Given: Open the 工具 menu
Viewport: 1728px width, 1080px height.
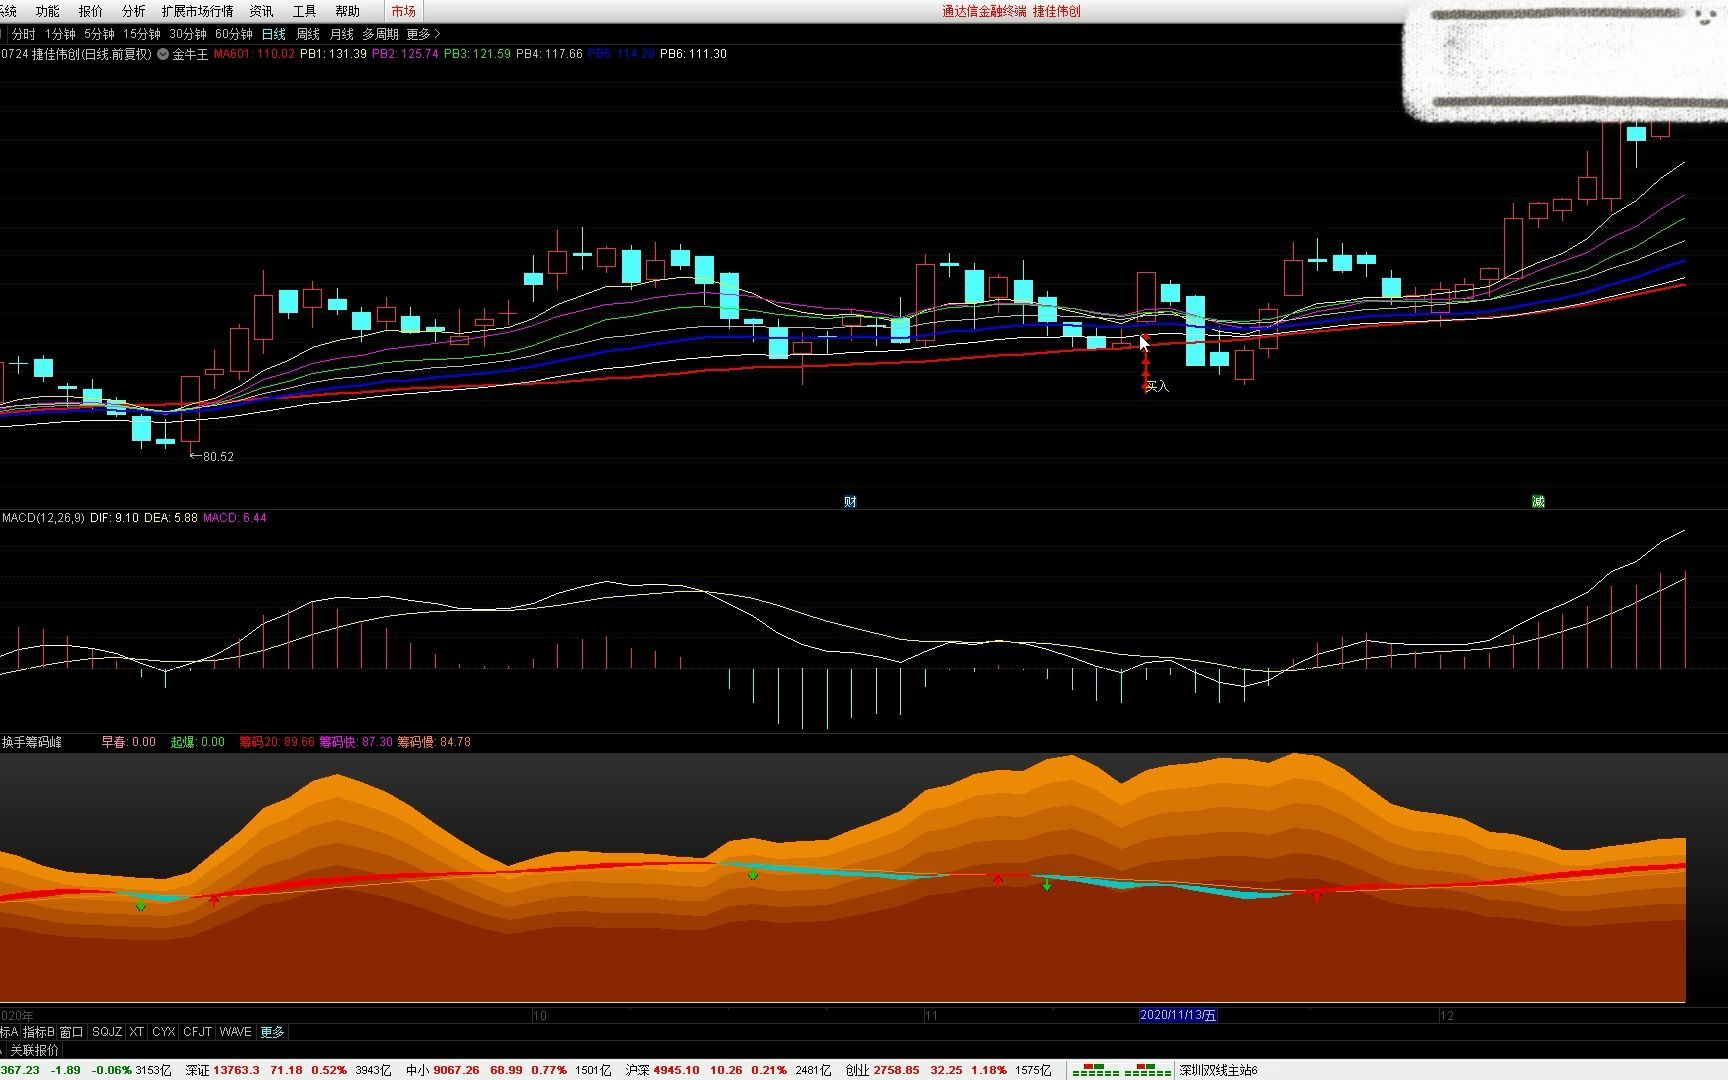Looking at the screenshot, I should click(x=304, y=11).
